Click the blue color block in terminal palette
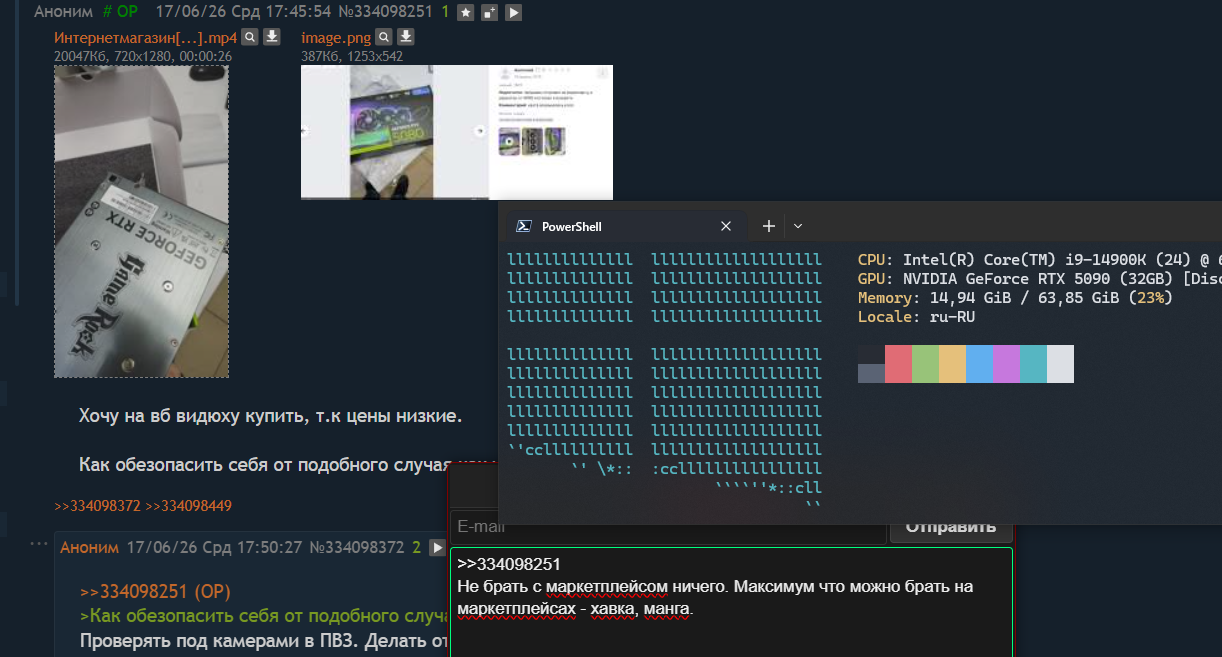The image size is (1222, 657). 979,364
